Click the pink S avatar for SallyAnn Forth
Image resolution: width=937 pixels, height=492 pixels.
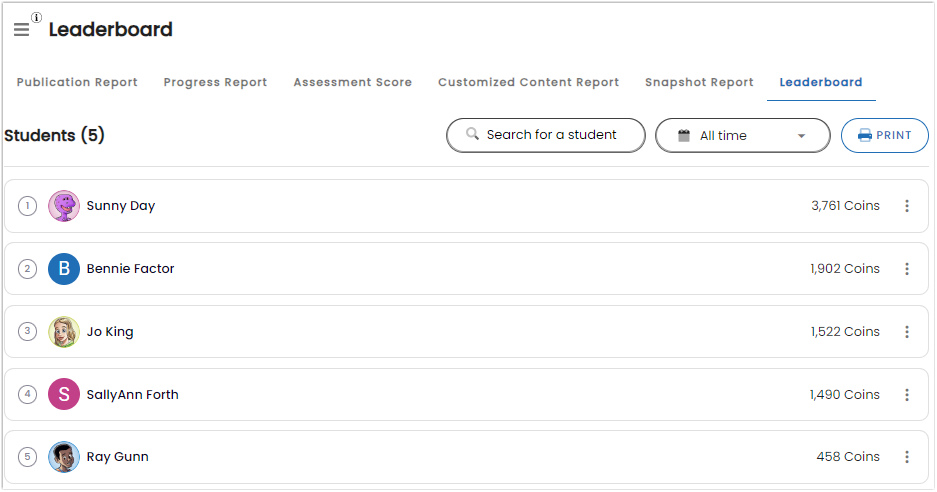(64, 395)
